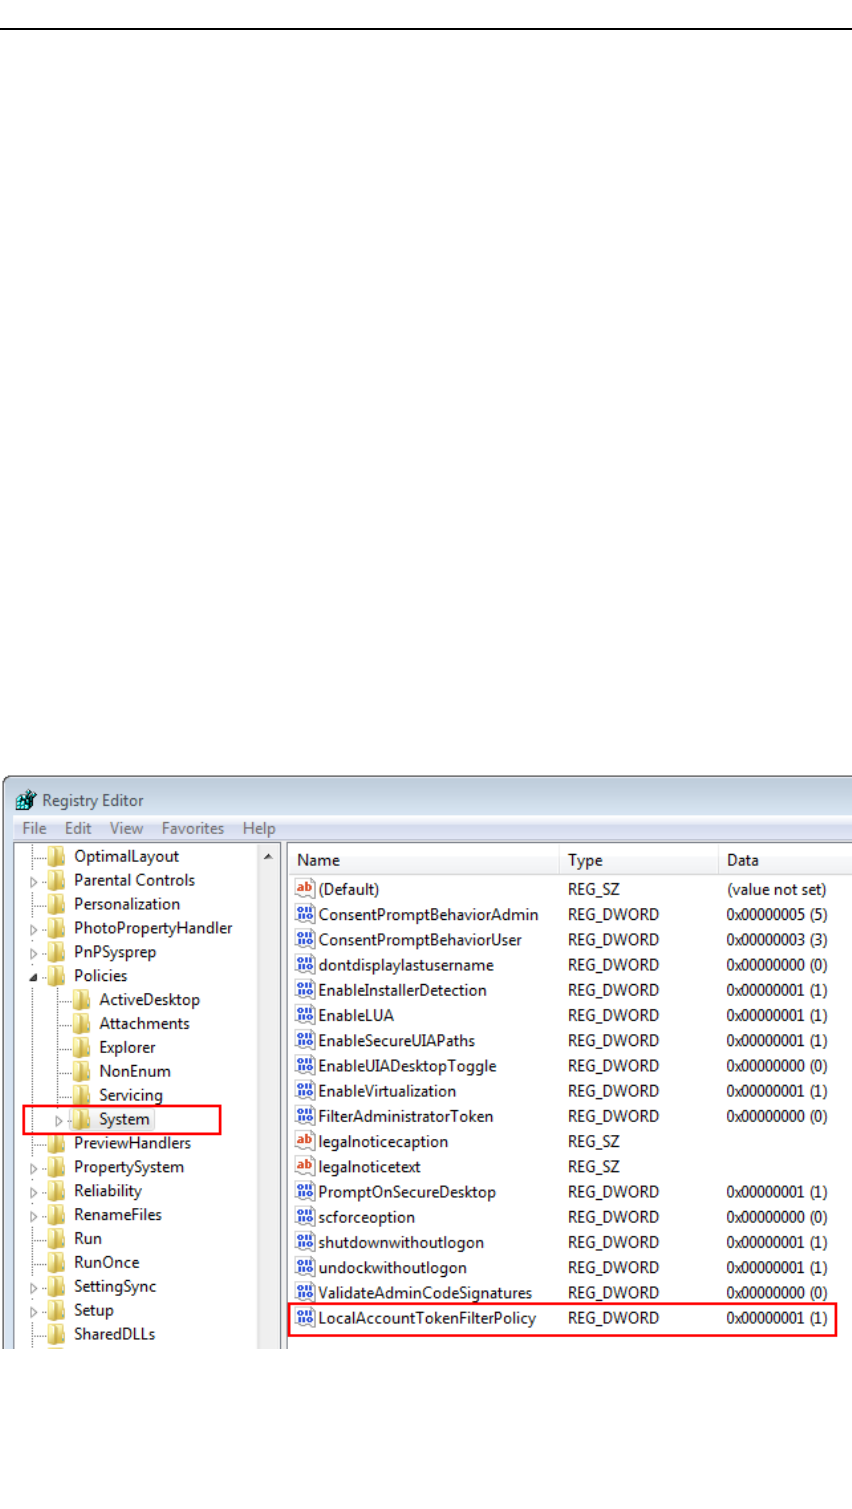Open the File menu
This screenshot has width=852, height=1509.
[x=34, y=828]
